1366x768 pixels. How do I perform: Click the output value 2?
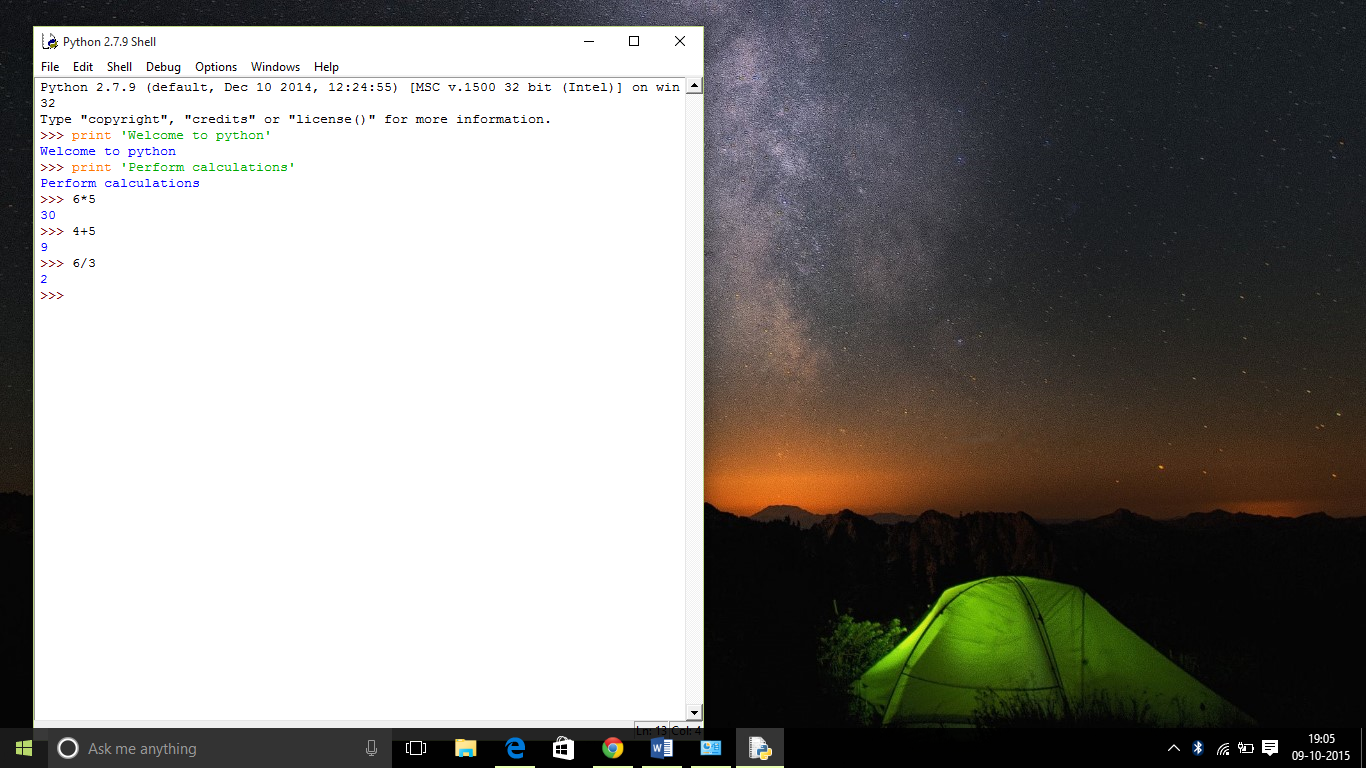44,279
